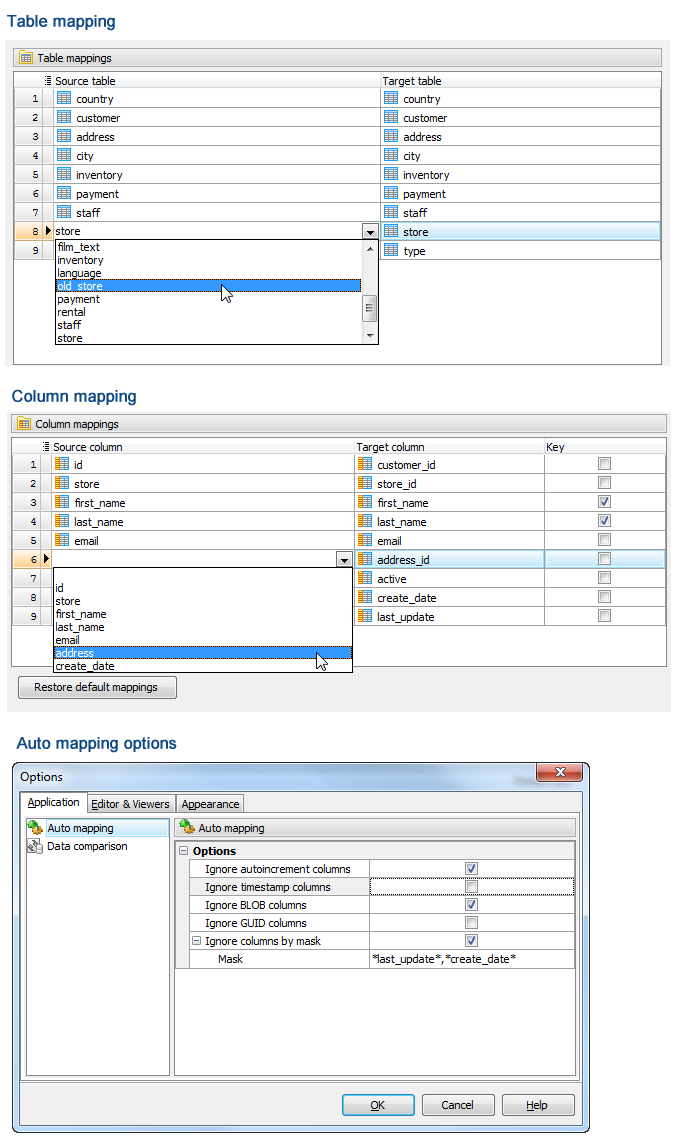
Task: Click the country source table icon
Action: [x=64, y=99]
